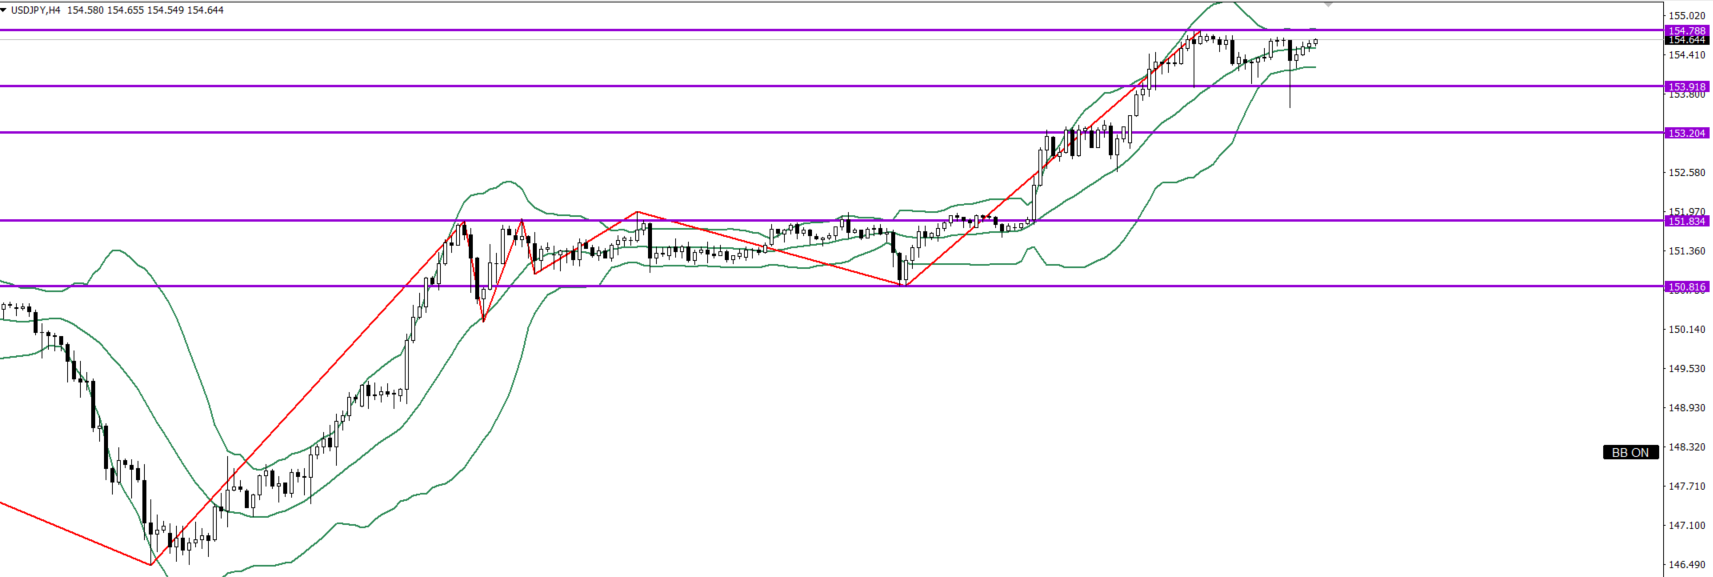The image size is (1713, 577).
Task: Select the purple 151.834 price label
Action: pos(1686,221)
